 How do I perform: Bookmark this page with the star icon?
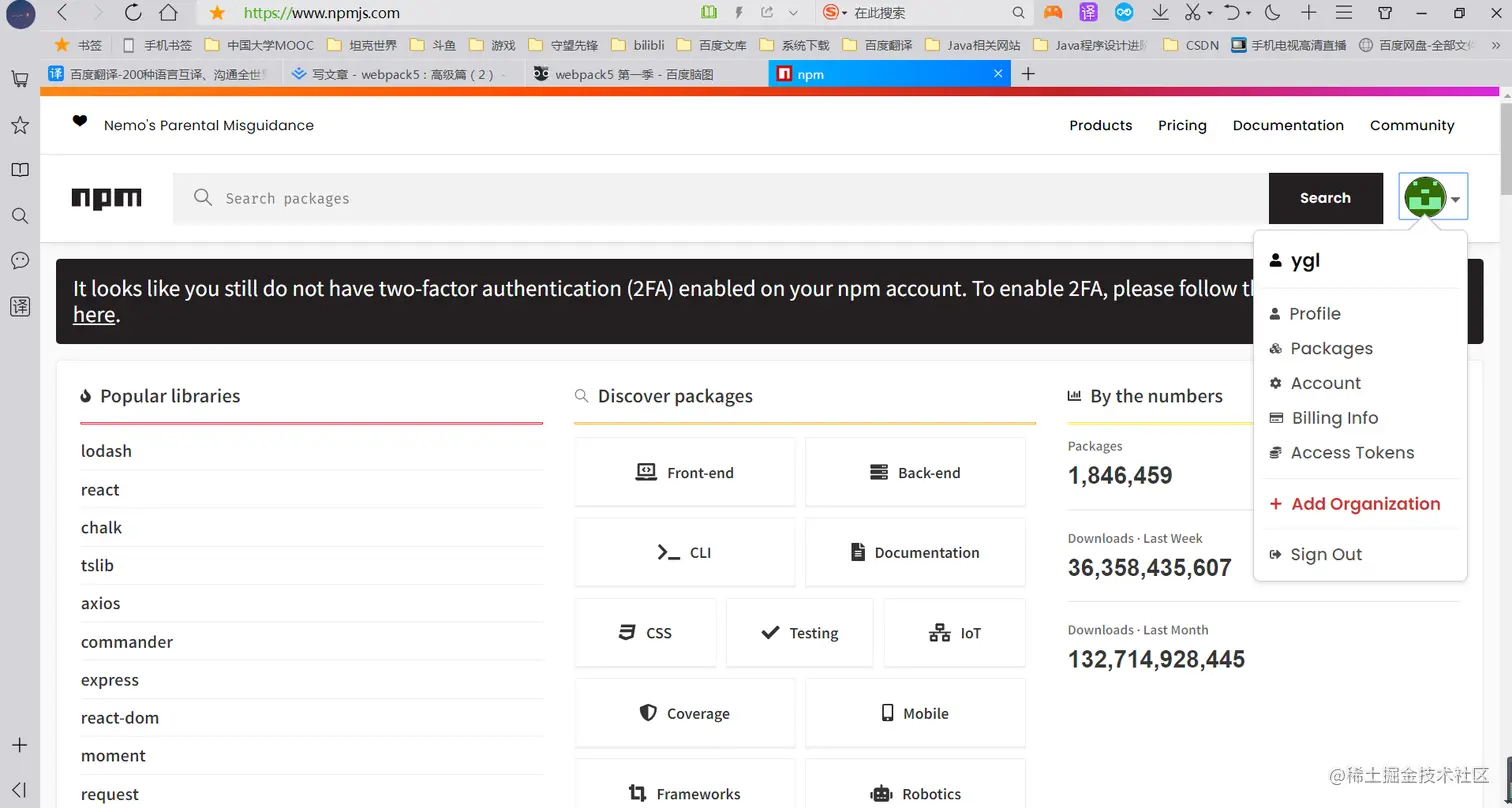point(217,13)
